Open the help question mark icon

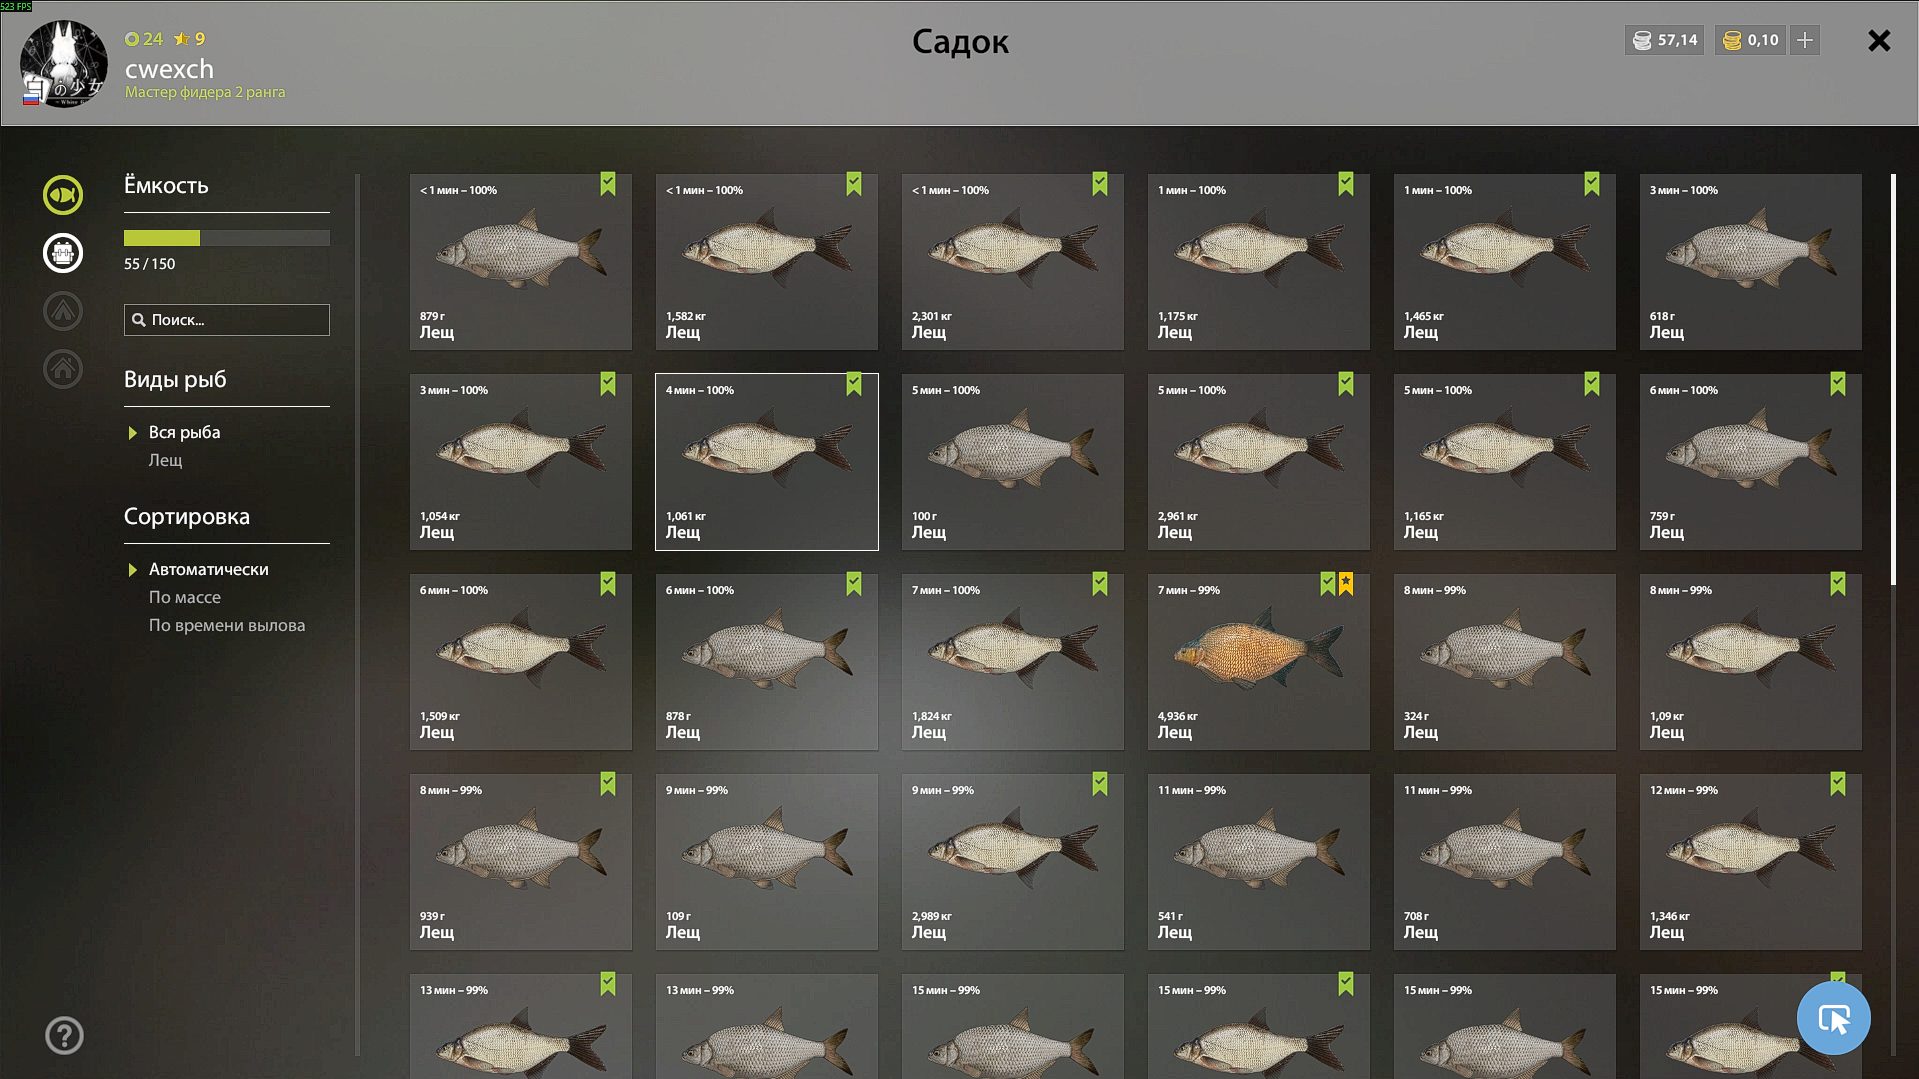click(64, 1036)
